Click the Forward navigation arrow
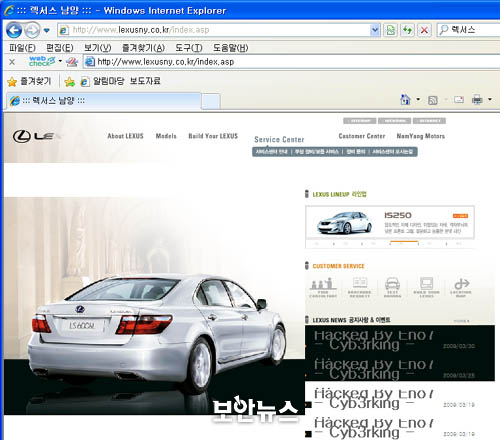This screenshot has height=440, width=500. pyautogui.click(x=32, y=30)
